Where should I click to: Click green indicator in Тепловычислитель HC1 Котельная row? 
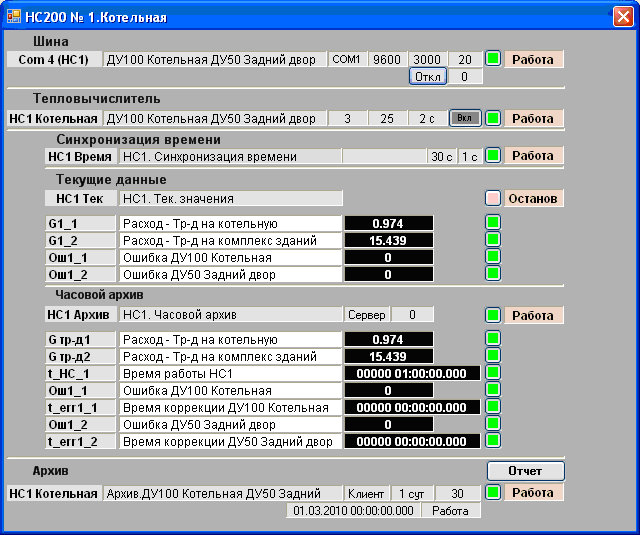point(493,118)
